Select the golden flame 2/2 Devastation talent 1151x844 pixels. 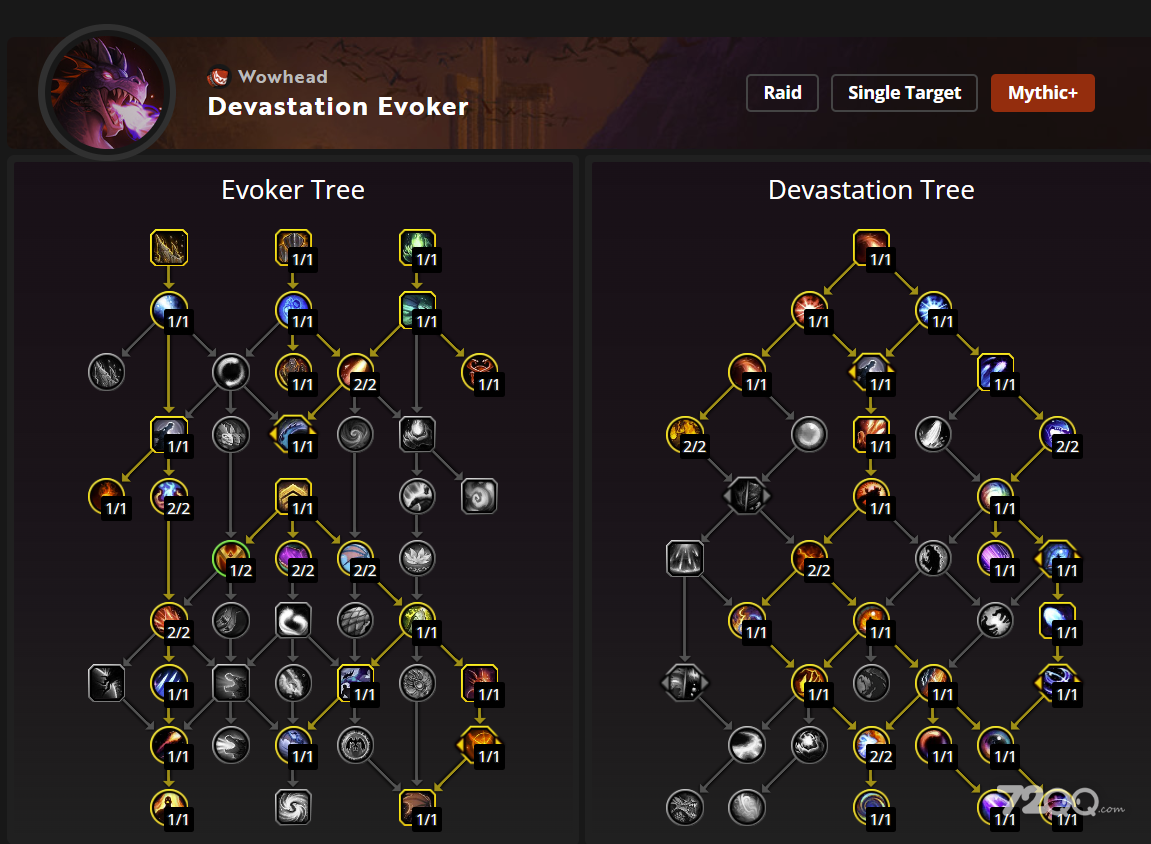coord(685,434)
